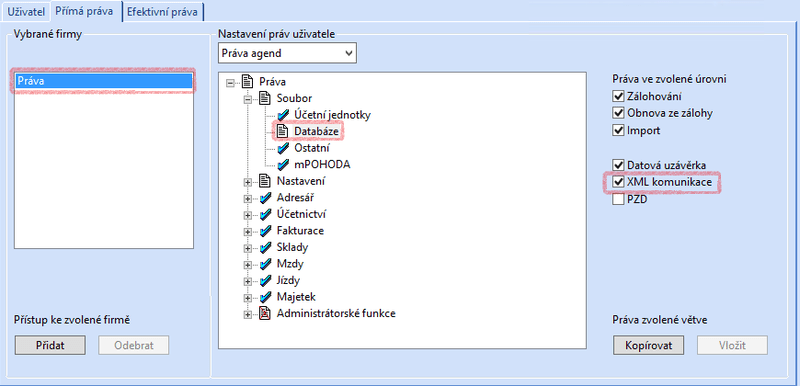Open the Efektivní práva tab
This screenshot has height=386, width=800.
tap(163, 12)
